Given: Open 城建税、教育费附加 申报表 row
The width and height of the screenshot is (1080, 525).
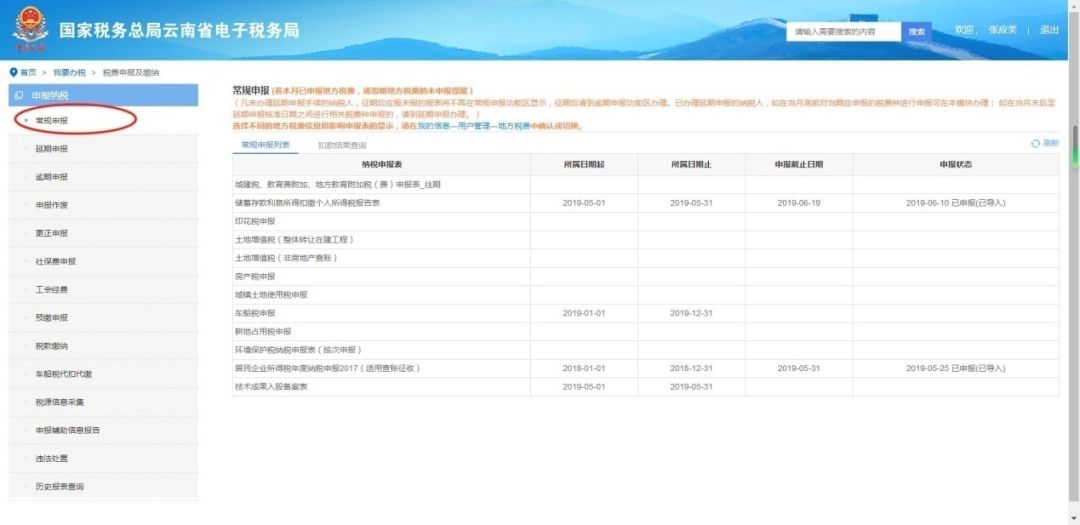Looking at the screenshot, I should click(645, 185).
